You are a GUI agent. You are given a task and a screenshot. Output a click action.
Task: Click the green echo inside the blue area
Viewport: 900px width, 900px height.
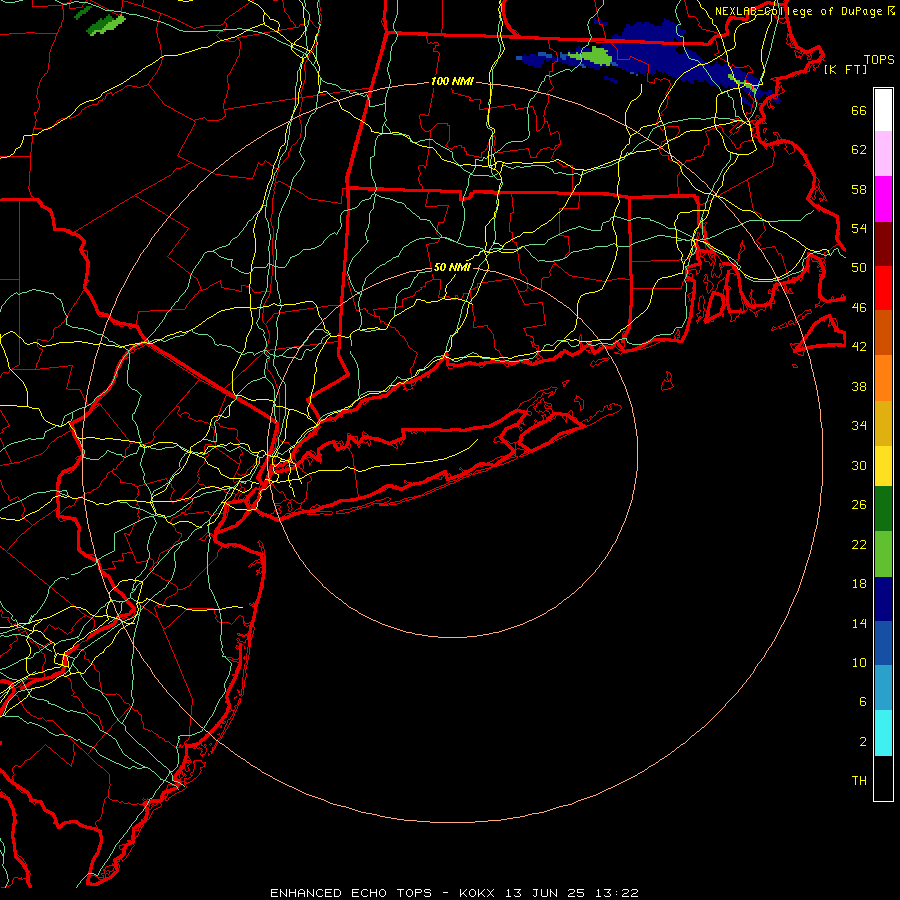tap(591, 56)
